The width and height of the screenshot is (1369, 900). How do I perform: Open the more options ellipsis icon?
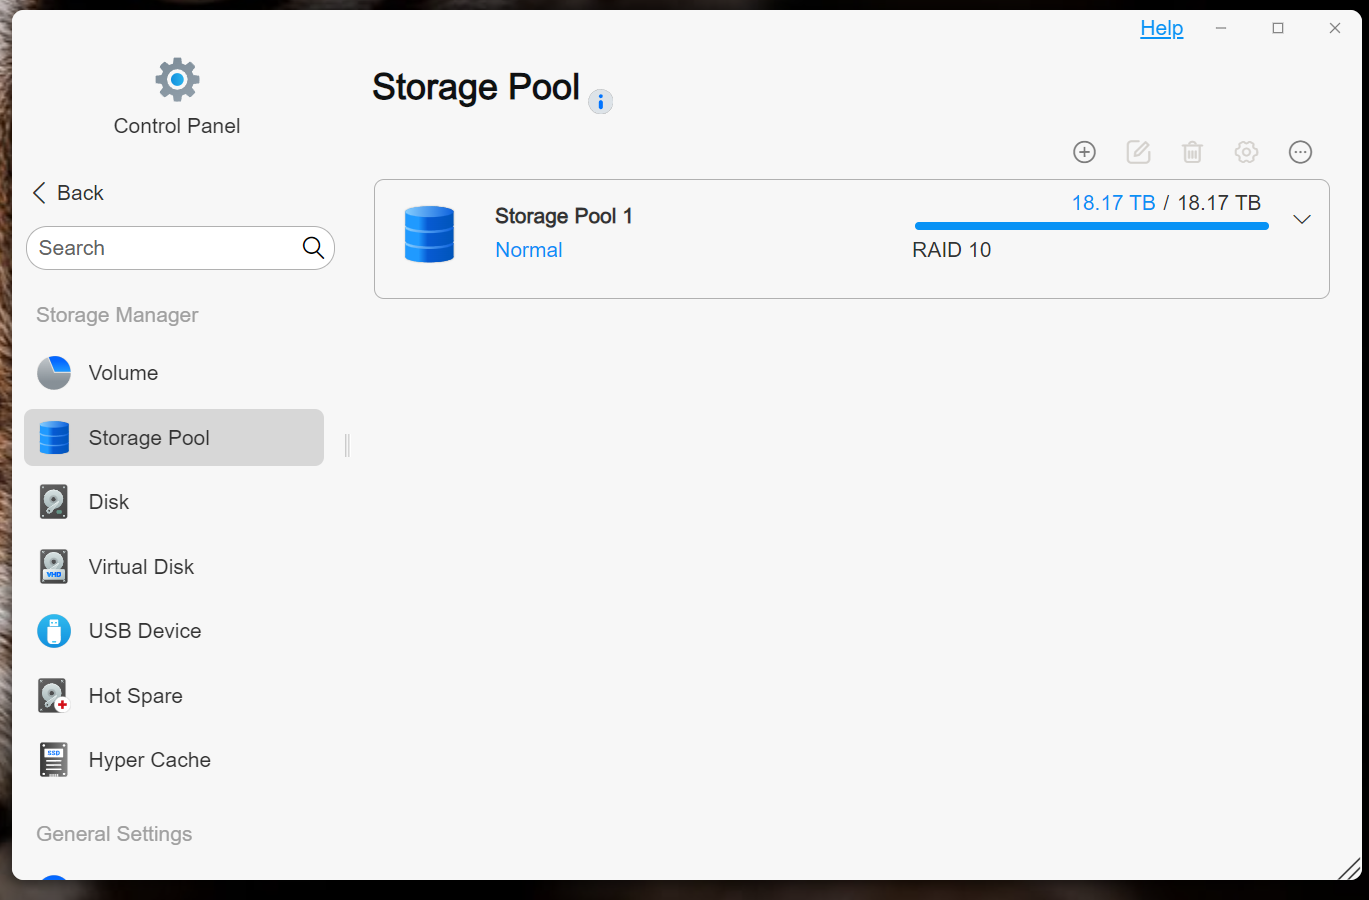coord(1300,152)
